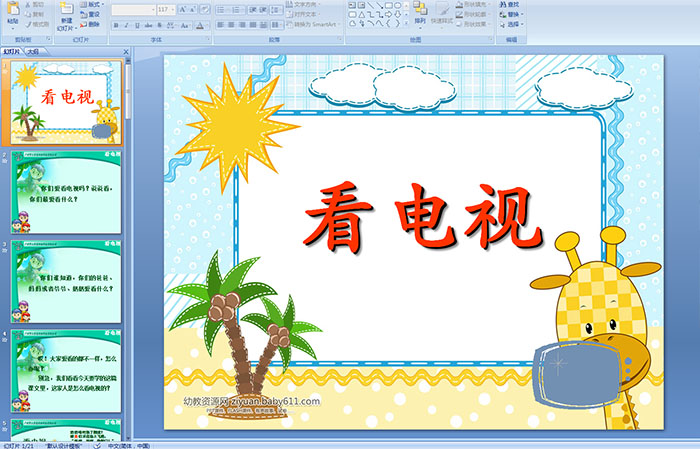Click Shape Fill (形状填充) button

pos(472,4)
